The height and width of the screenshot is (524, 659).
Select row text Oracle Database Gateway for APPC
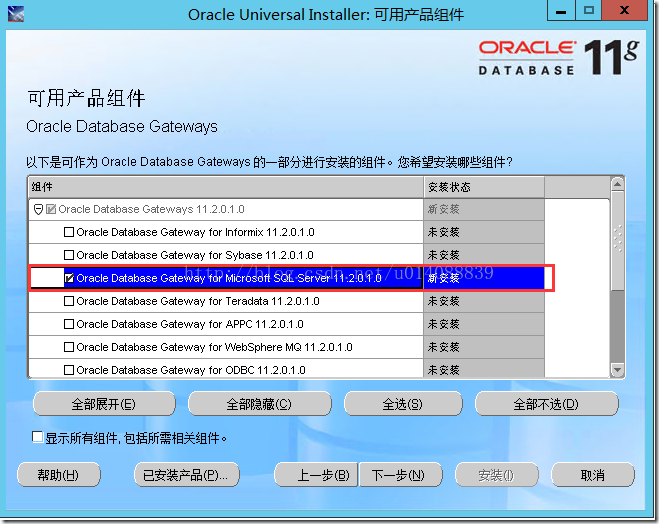coord(190,324)
